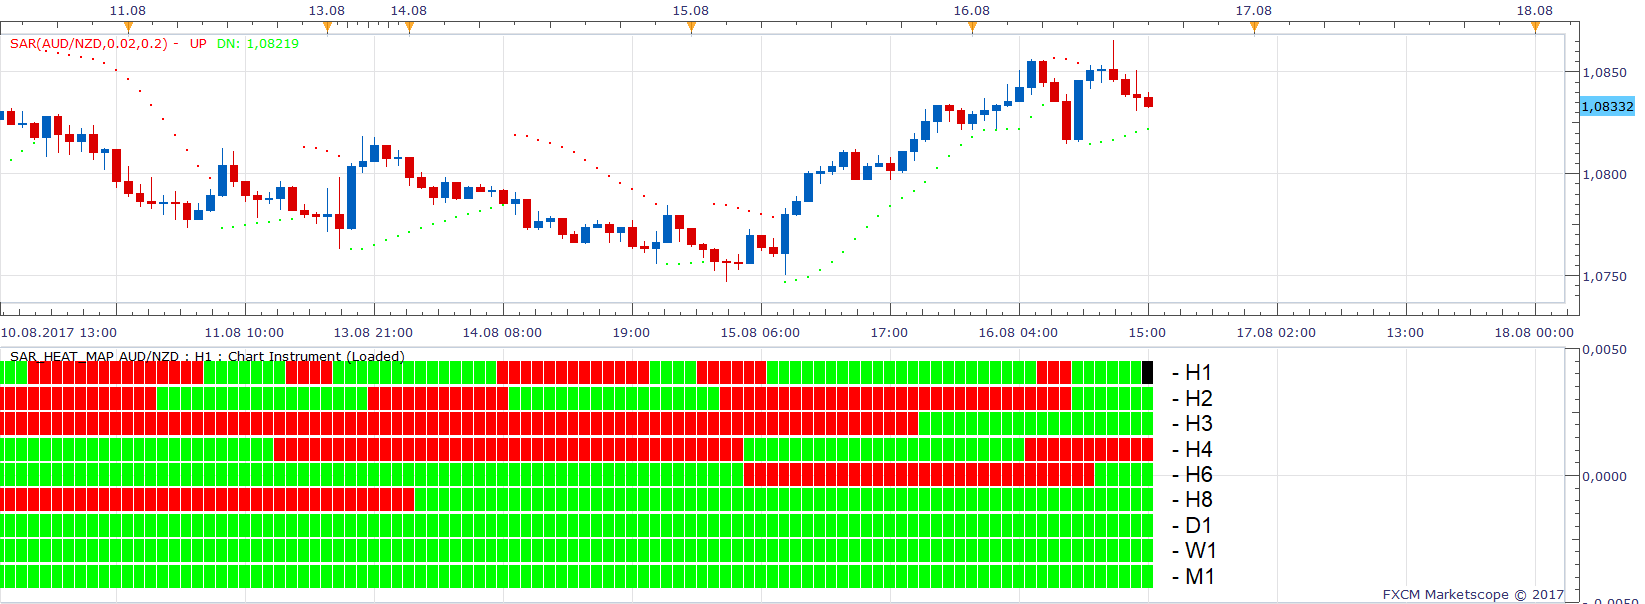1645x604 pixels.
Task: Click the 17.08 02:00 time axis label
Action: pos(1276,333)
